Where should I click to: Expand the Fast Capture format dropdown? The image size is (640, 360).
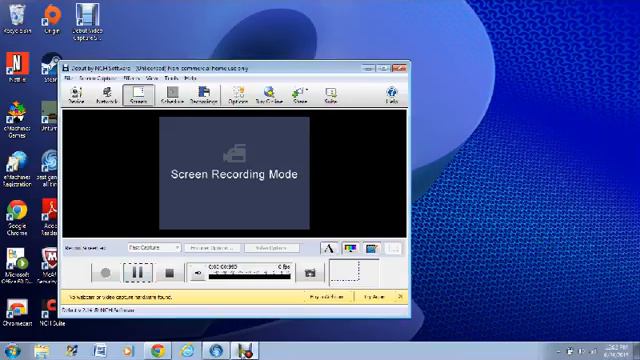pyautogui.click(x=154, y=248)
